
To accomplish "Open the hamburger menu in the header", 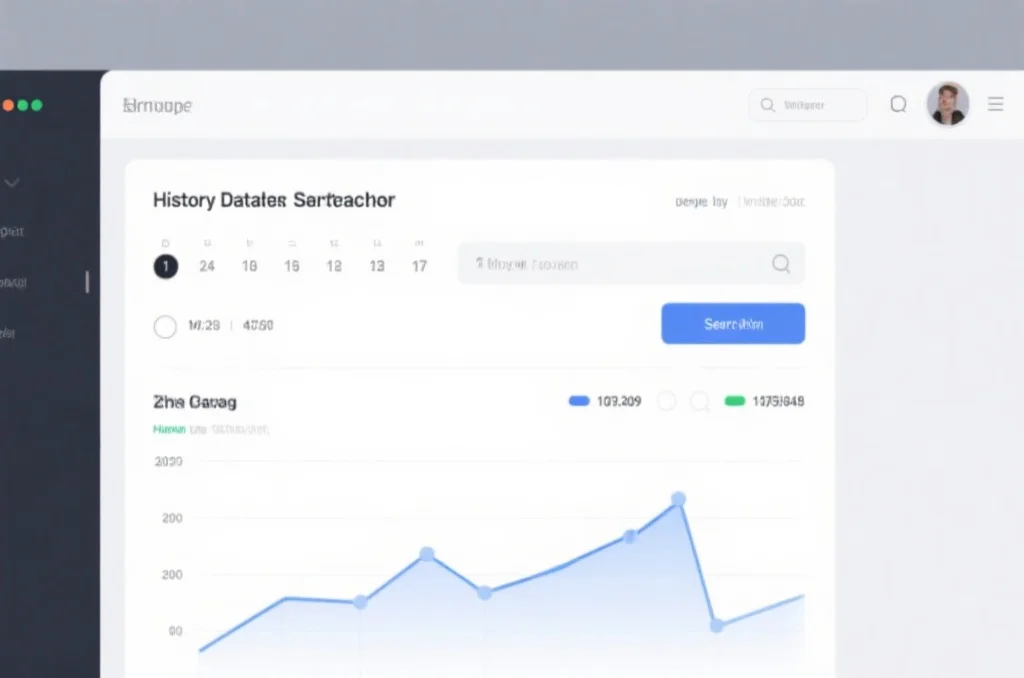I will [995, 104].
